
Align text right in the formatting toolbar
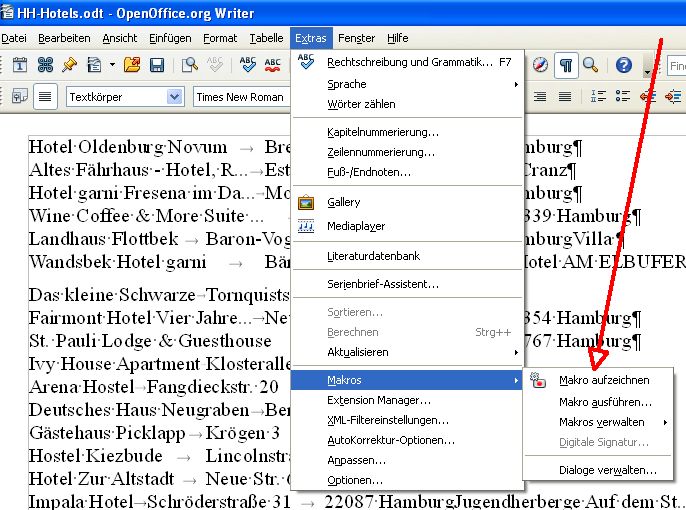tap(540, 96)
